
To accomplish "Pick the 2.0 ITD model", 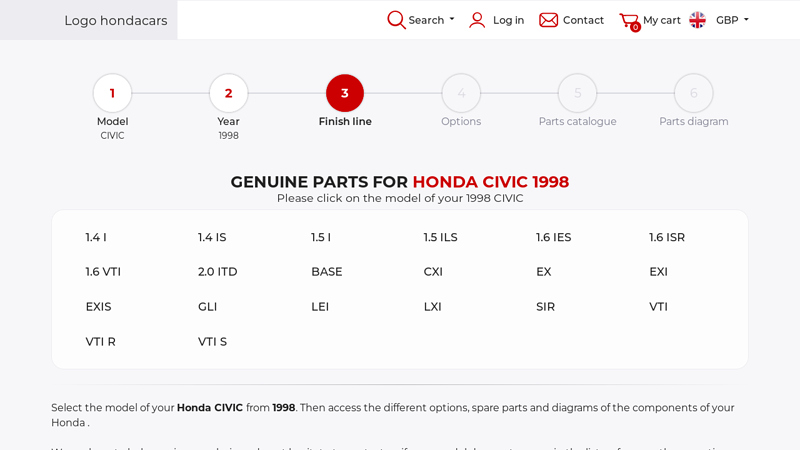I will [x=218, y=272].
